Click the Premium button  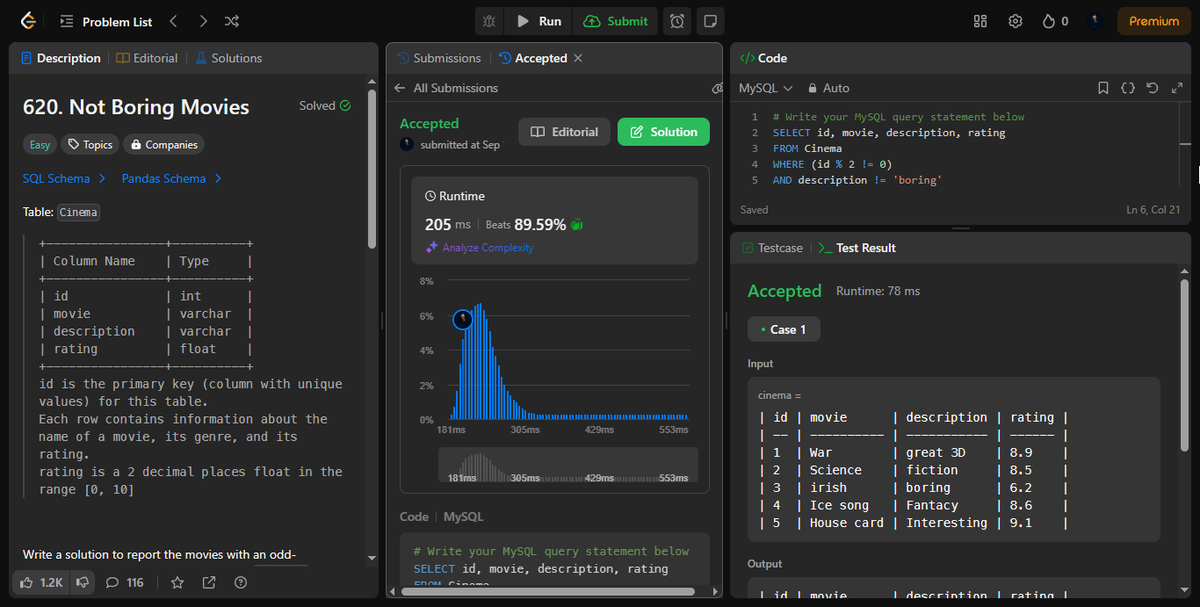pyautogui.click(x=1154, y=21)
